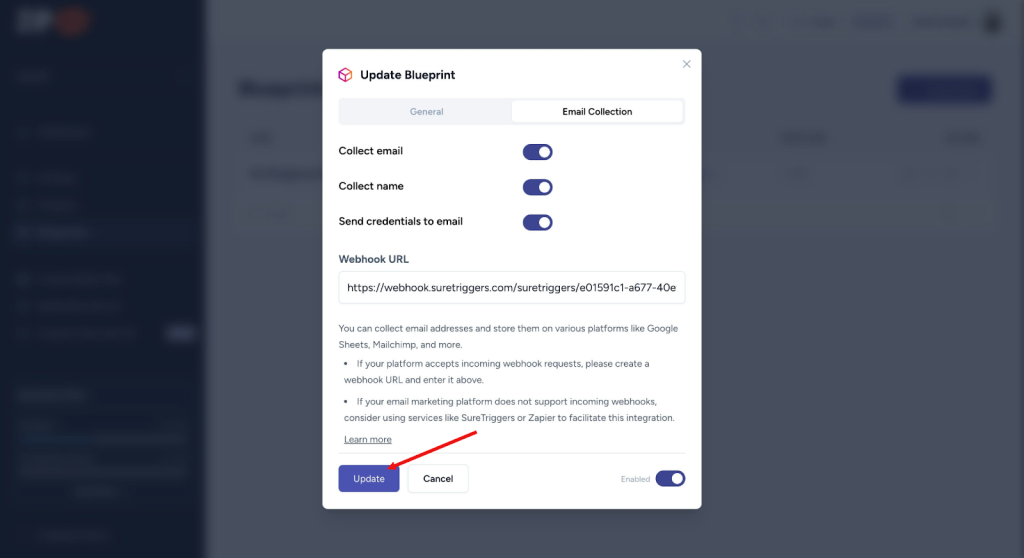This screenshot has width=1024, height=558.
Task: Save changes with the Update button
Action: 369,479
